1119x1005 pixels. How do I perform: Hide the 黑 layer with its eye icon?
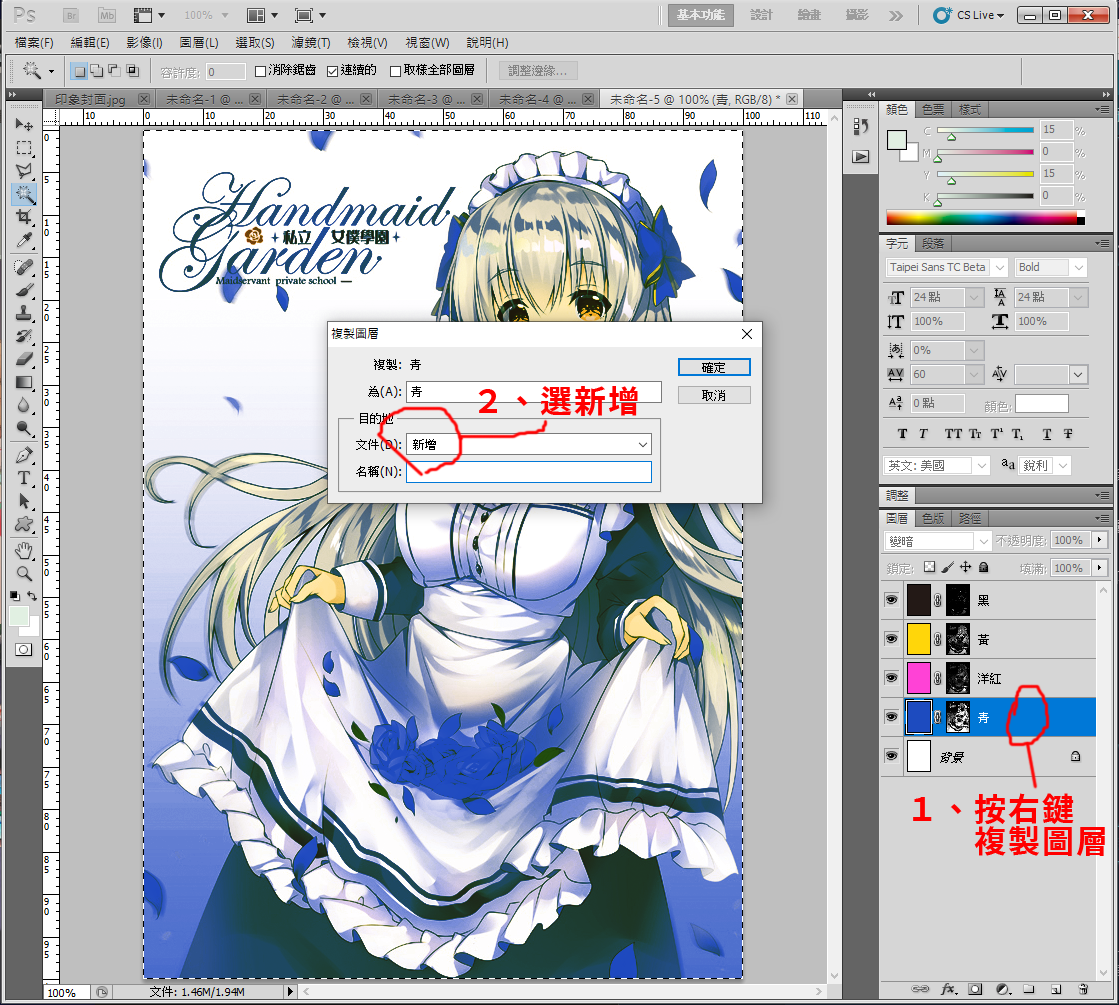[x=891, y=600]
